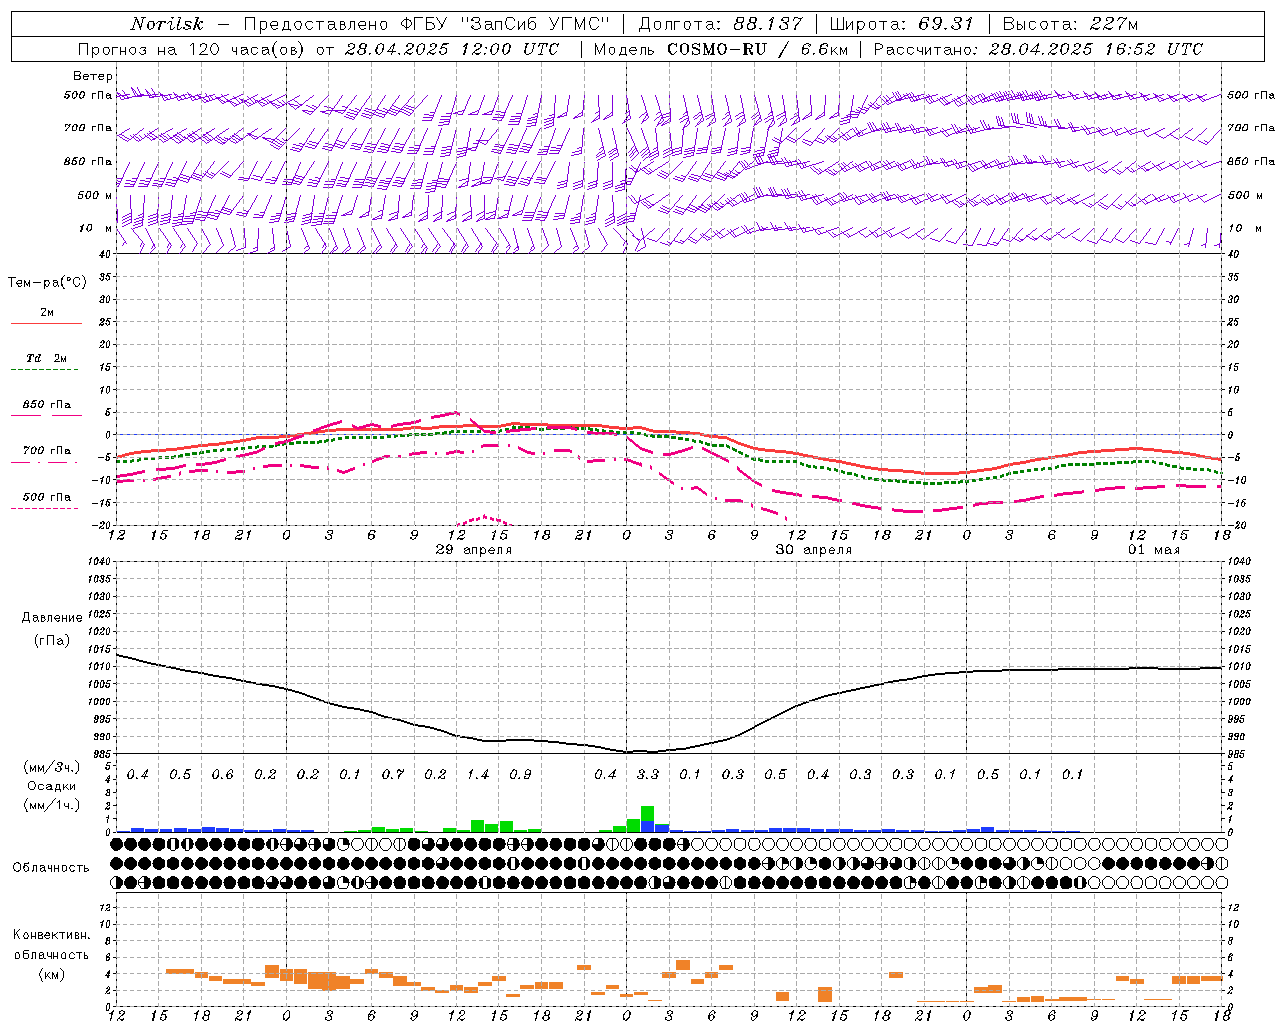Click the '(км)' unit under convective cloudiness
The image size is (1280, 1024).
tap(52, 974)
